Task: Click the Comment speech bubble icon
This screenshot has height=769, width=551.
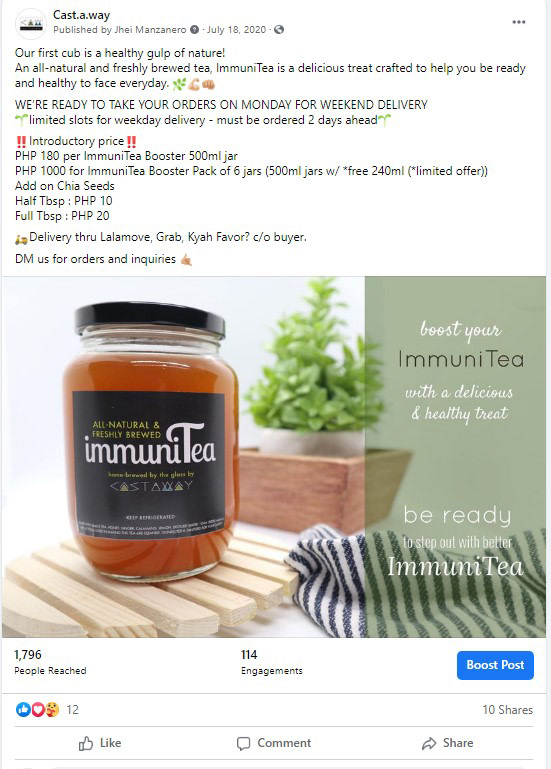Action: tap(243, 743)
